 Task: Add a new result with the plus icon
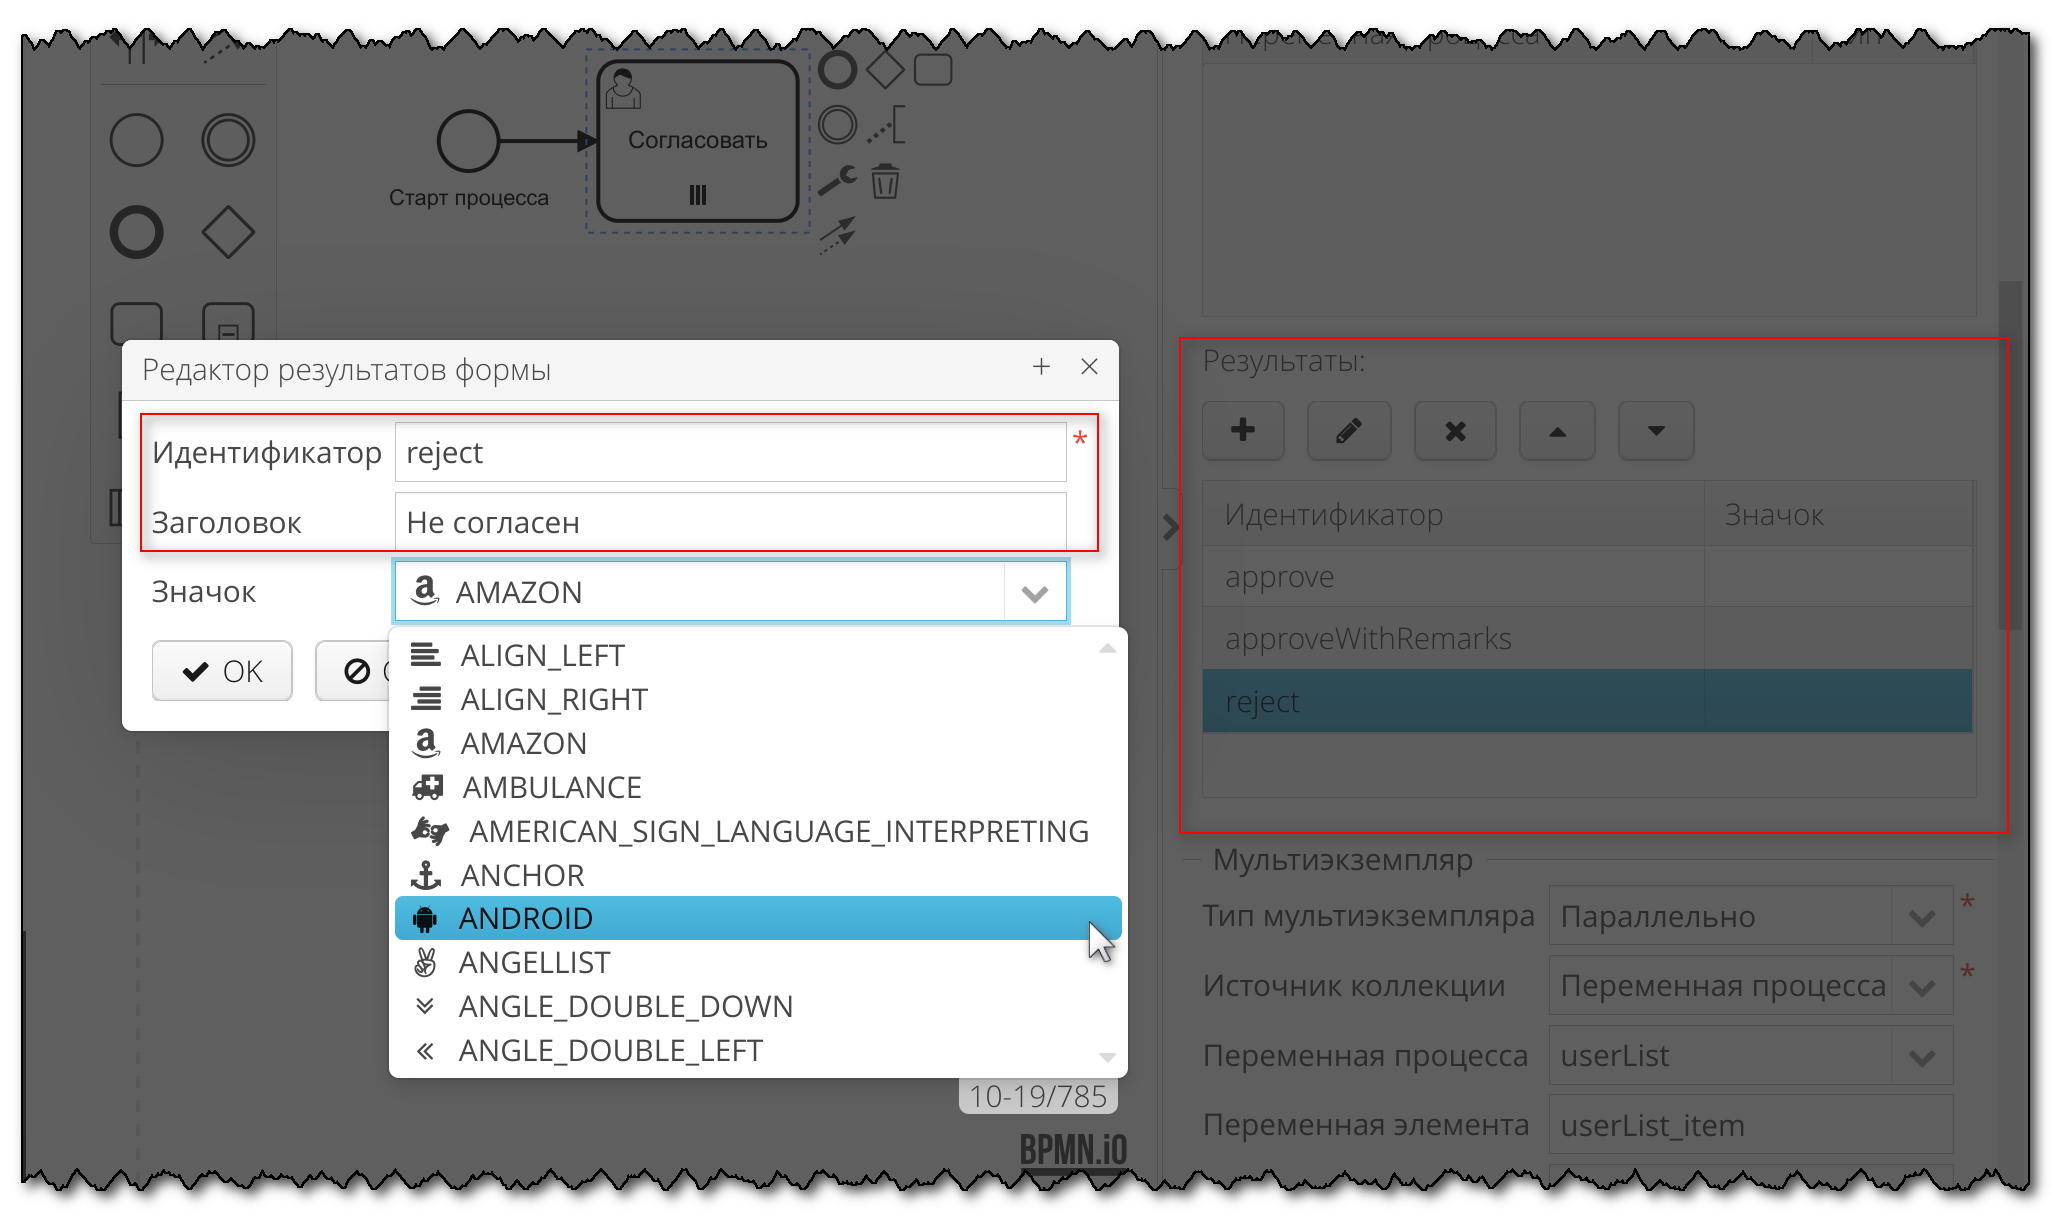point(1243,431)
